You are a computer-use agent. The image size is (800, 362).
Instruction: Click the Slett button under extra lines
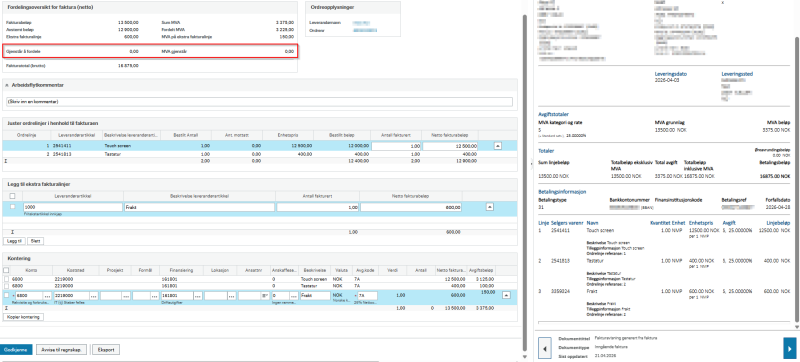click(35, 241)
